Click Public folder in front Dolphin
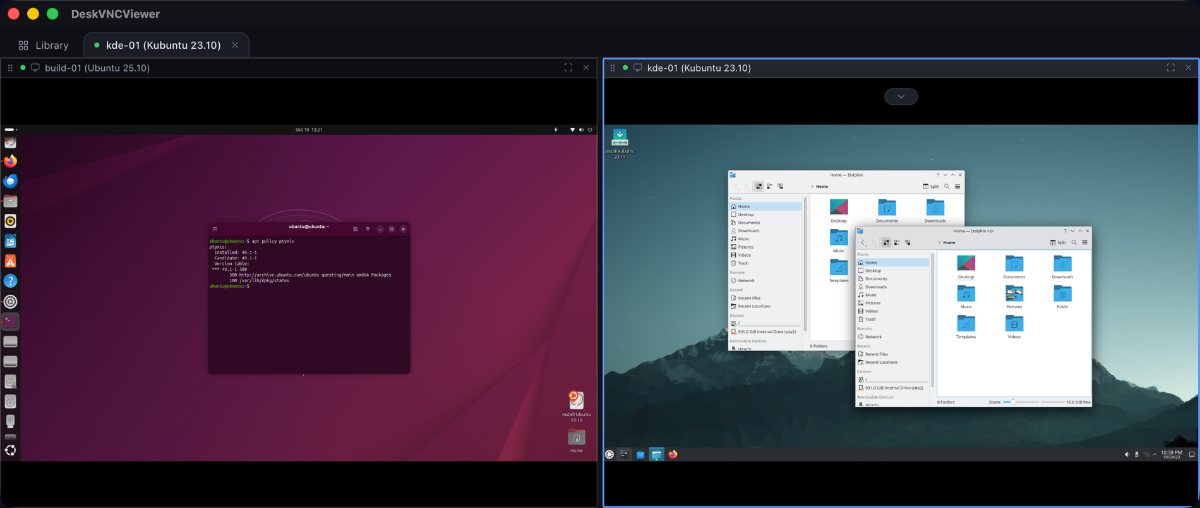1200x508 pixels. point(1062,298)
